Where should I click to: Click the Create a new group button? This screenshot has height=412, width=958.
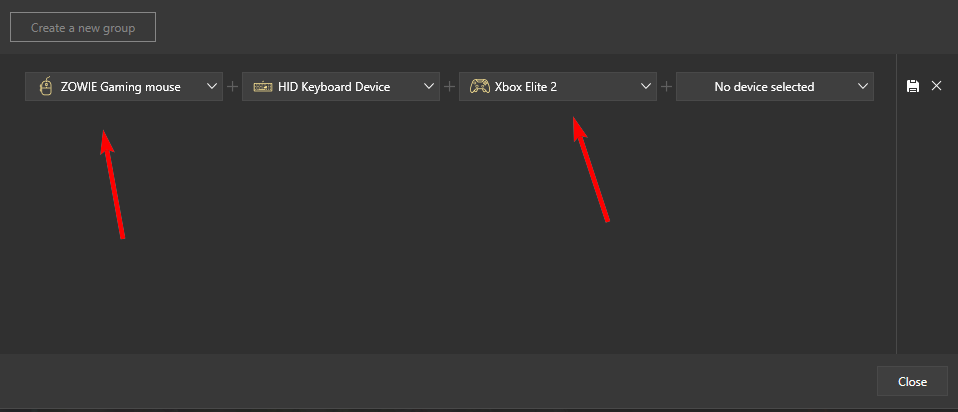click(x=83, y=28)
